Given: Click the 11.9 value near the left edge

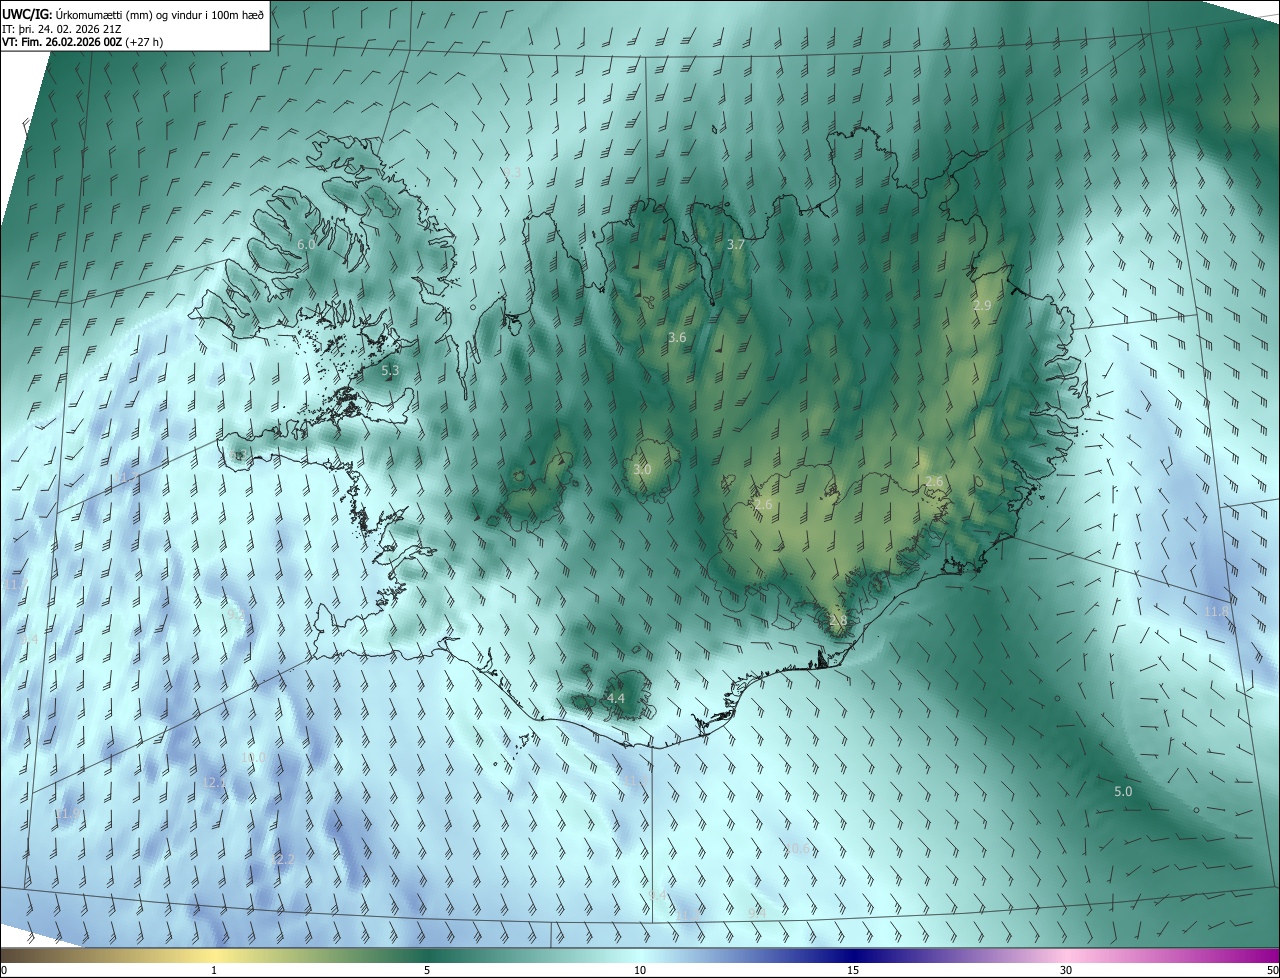Looking at the screenshot, I should [66, 814].
